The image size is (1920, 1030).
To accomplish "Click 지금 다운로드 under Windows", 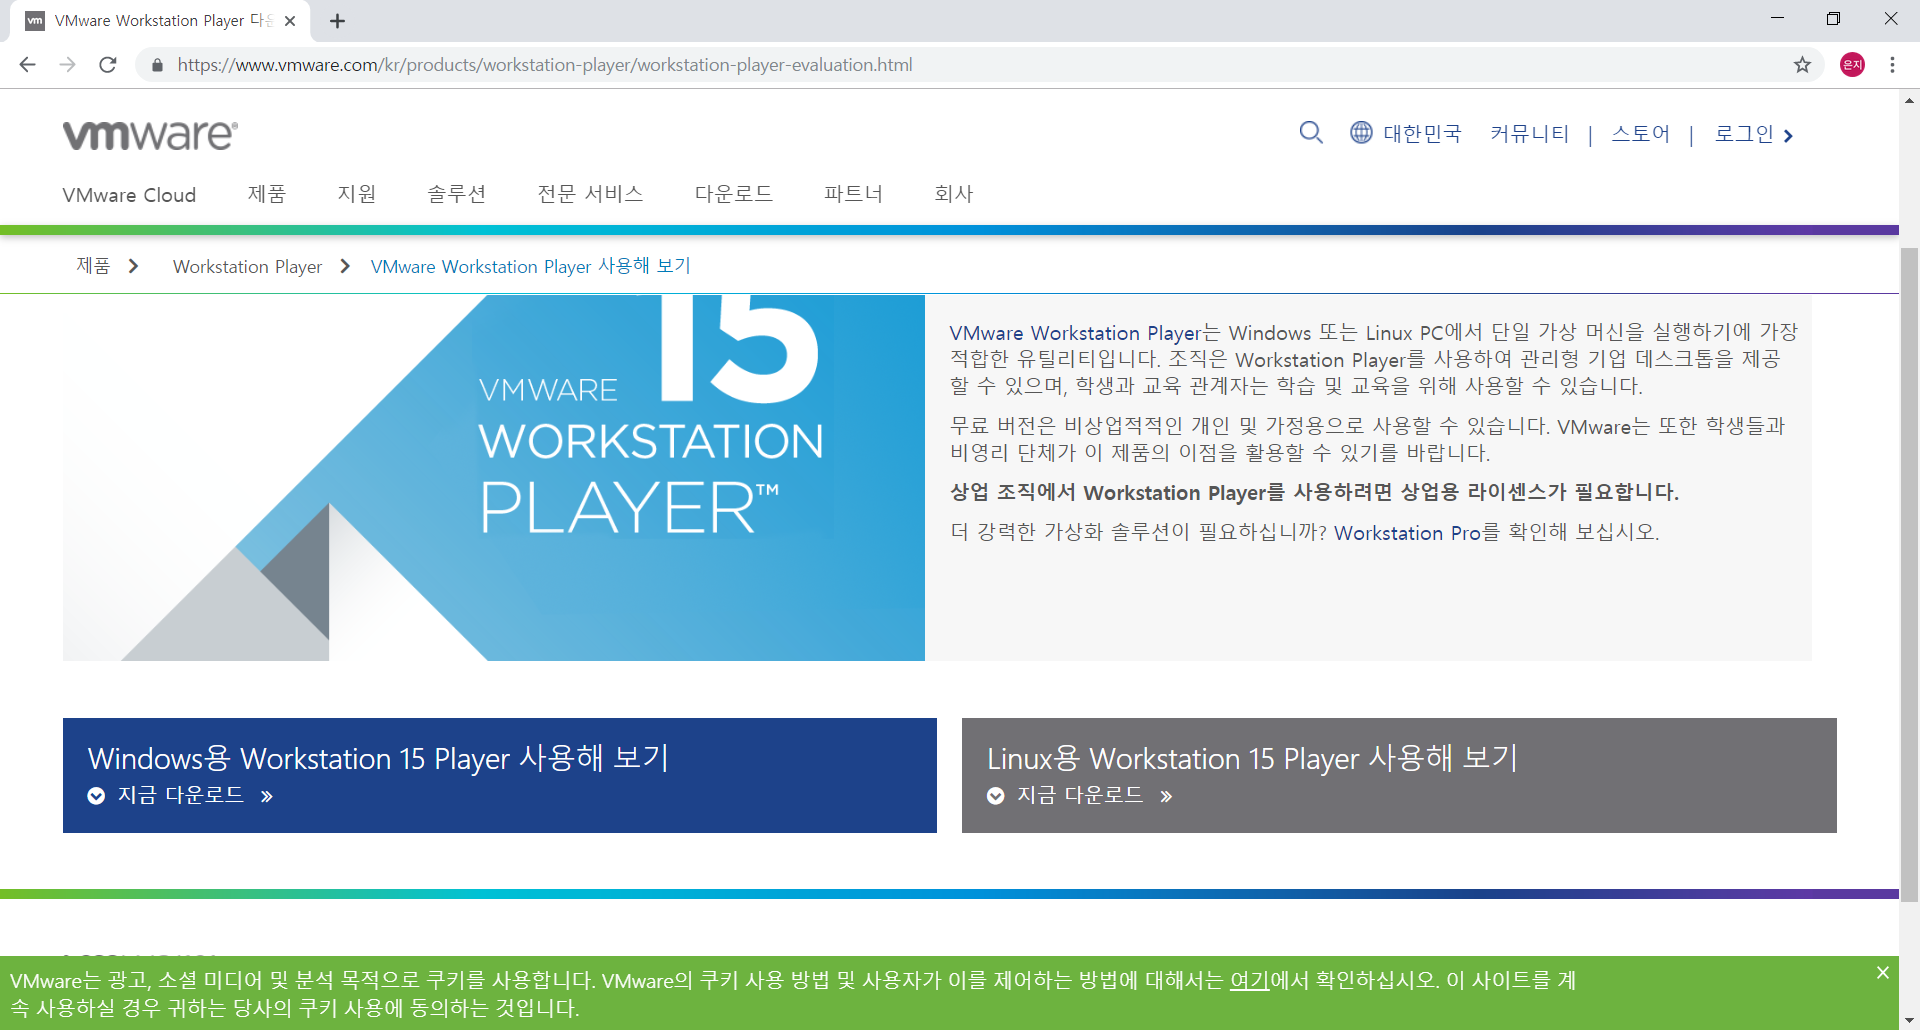I will pyautogui.click(x=181, y=795).
